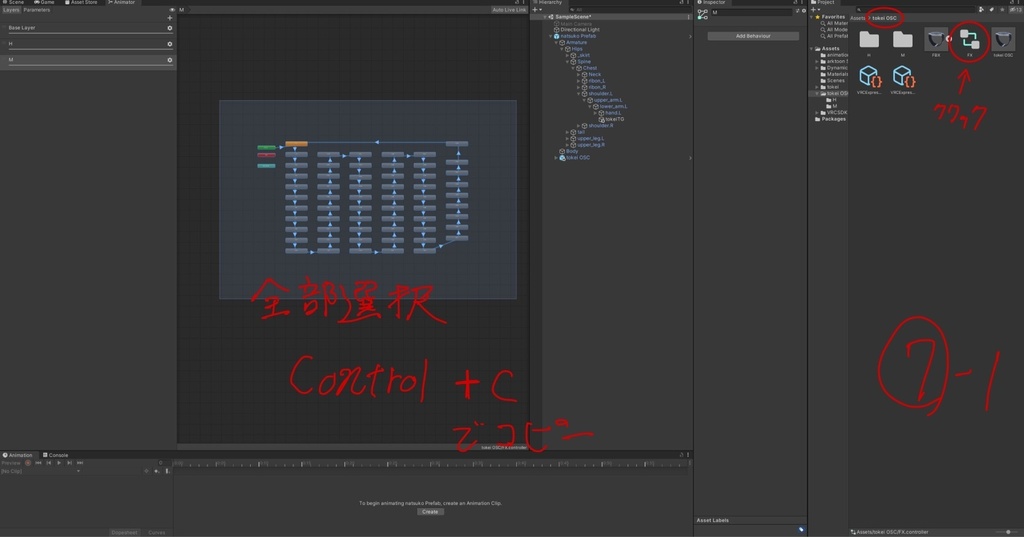Screen dimensions: 1024x537
Task: Expand tokei OSC in Hierarchy
Action: (556, 157)
